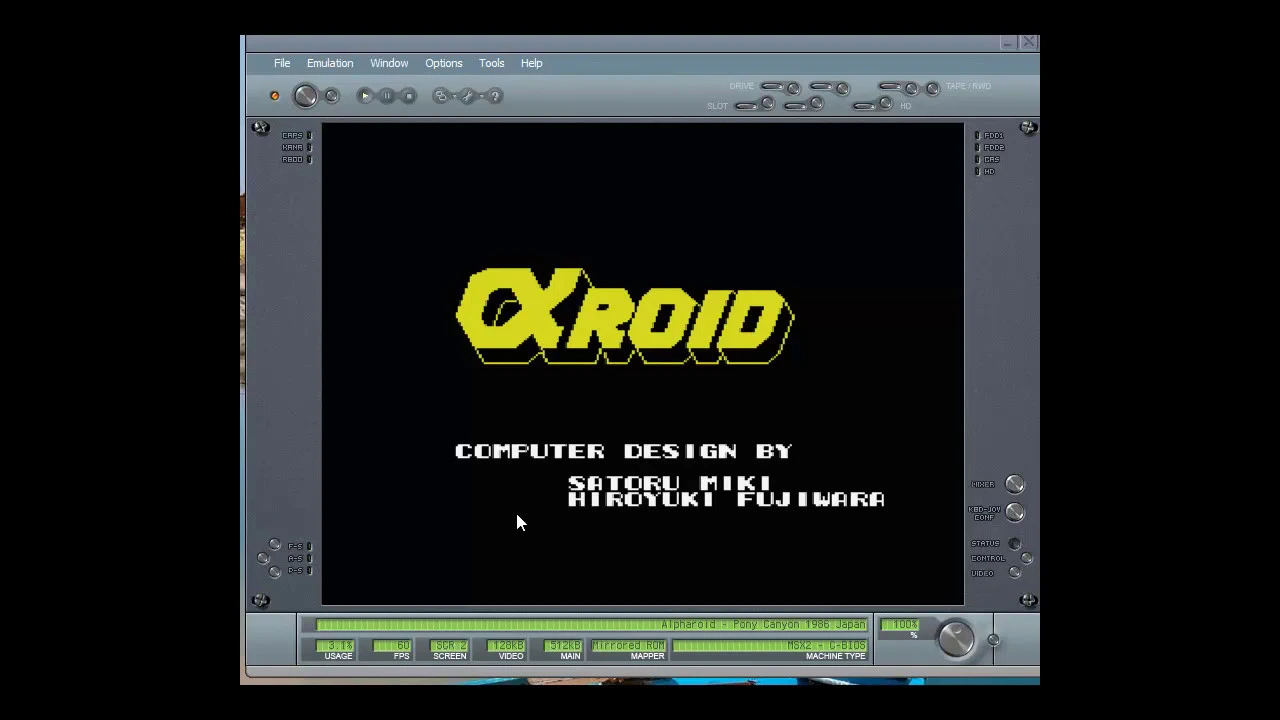Open the MIXER panel knob
Viewport: 1280px width, 720px height.
1015,484
